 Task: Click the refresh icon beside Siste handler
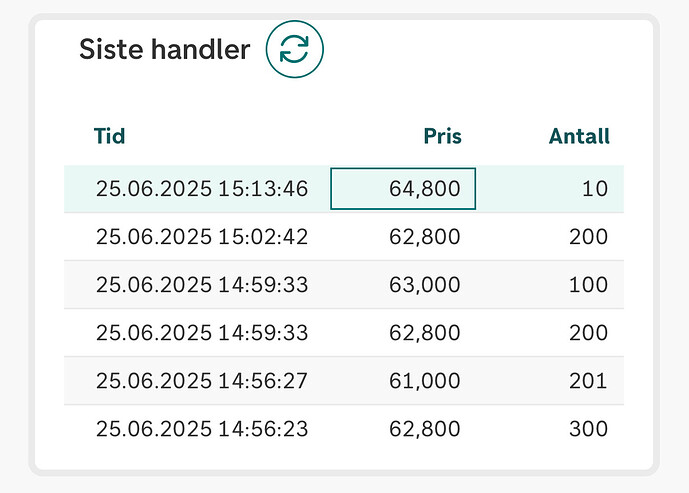[294, 49]
